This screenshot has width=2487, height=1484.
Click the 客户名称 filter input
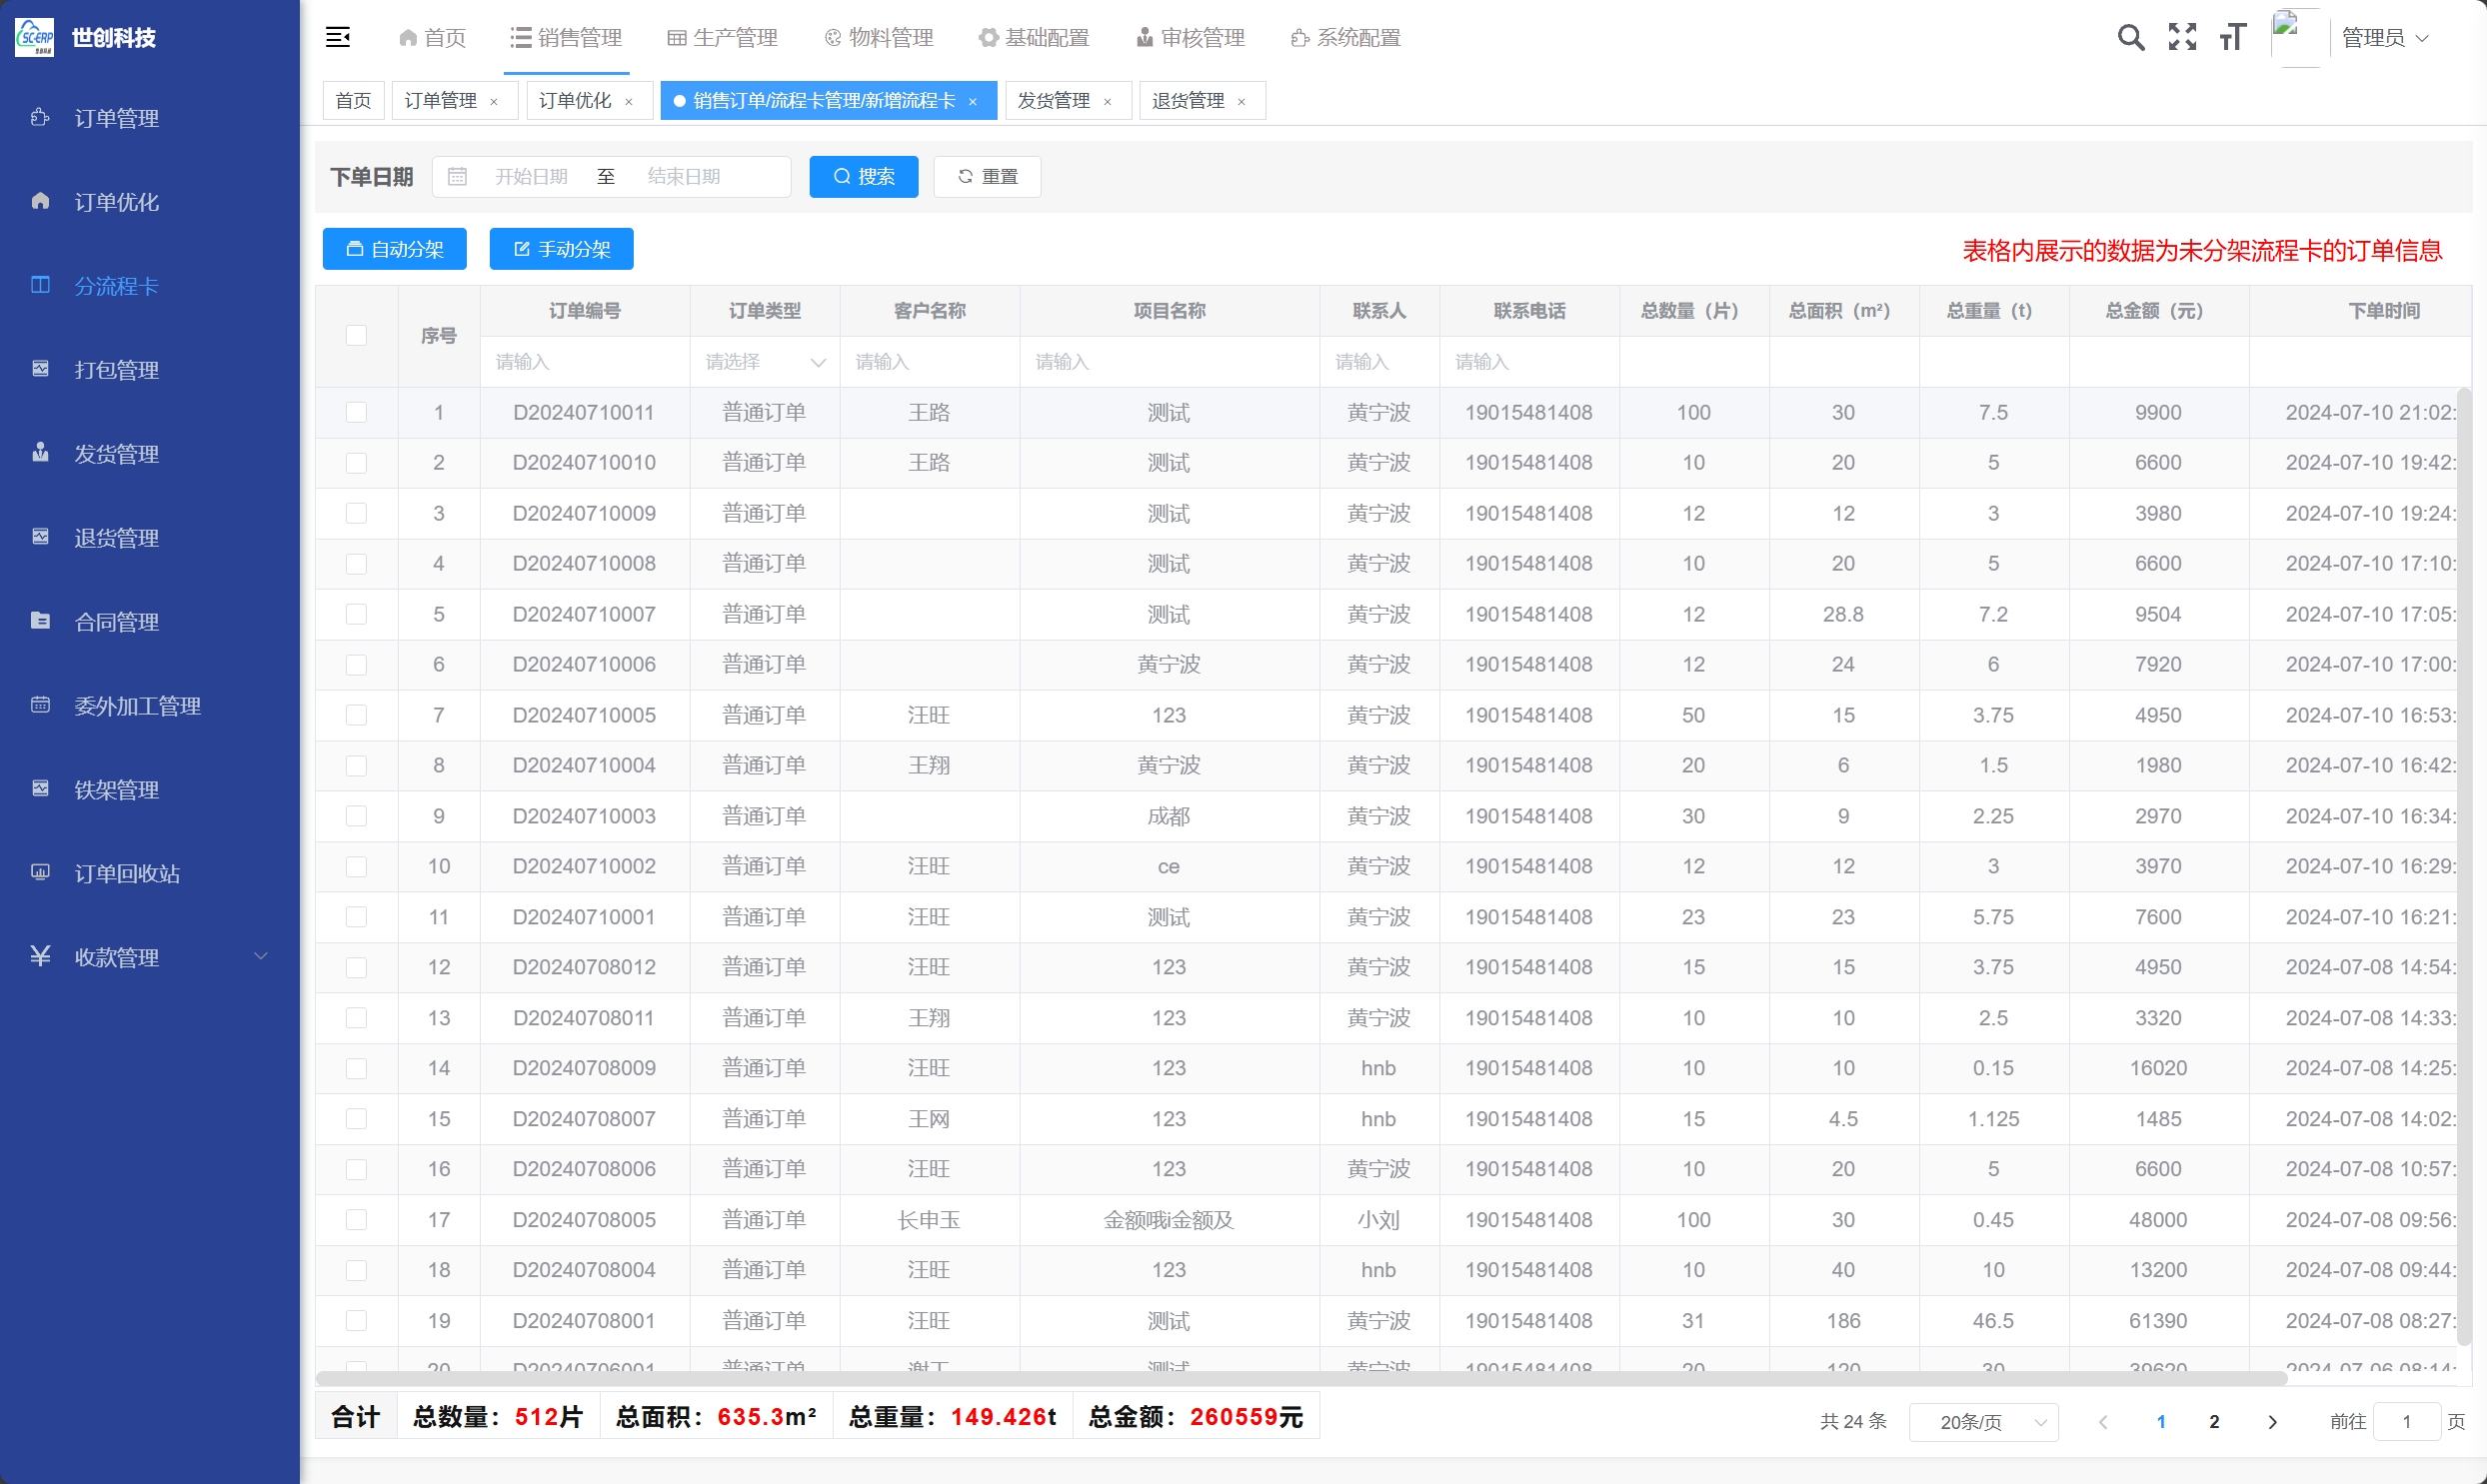pos(930,362)
